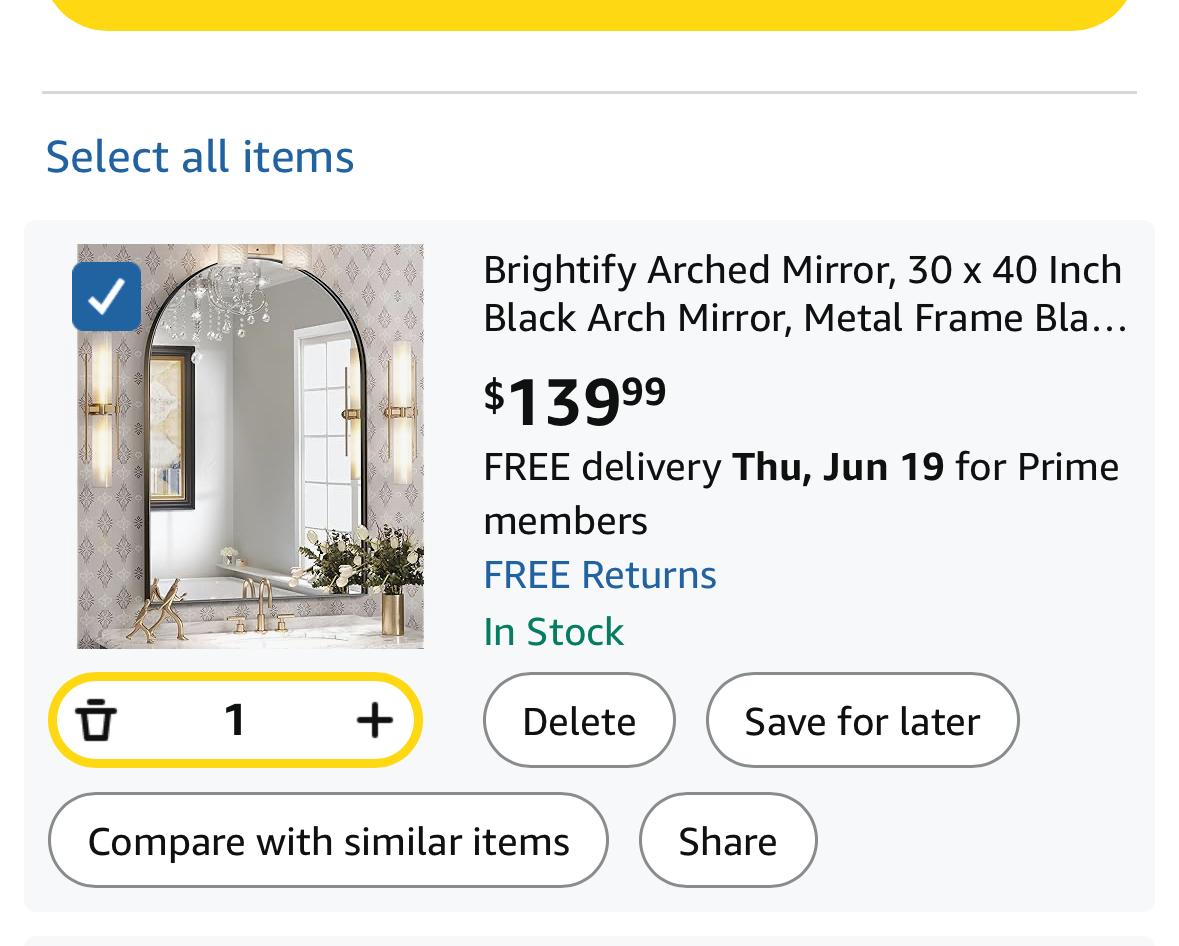Select the quantity value 1
This screenshot has height=946, width=1179.
click(235, 720)
